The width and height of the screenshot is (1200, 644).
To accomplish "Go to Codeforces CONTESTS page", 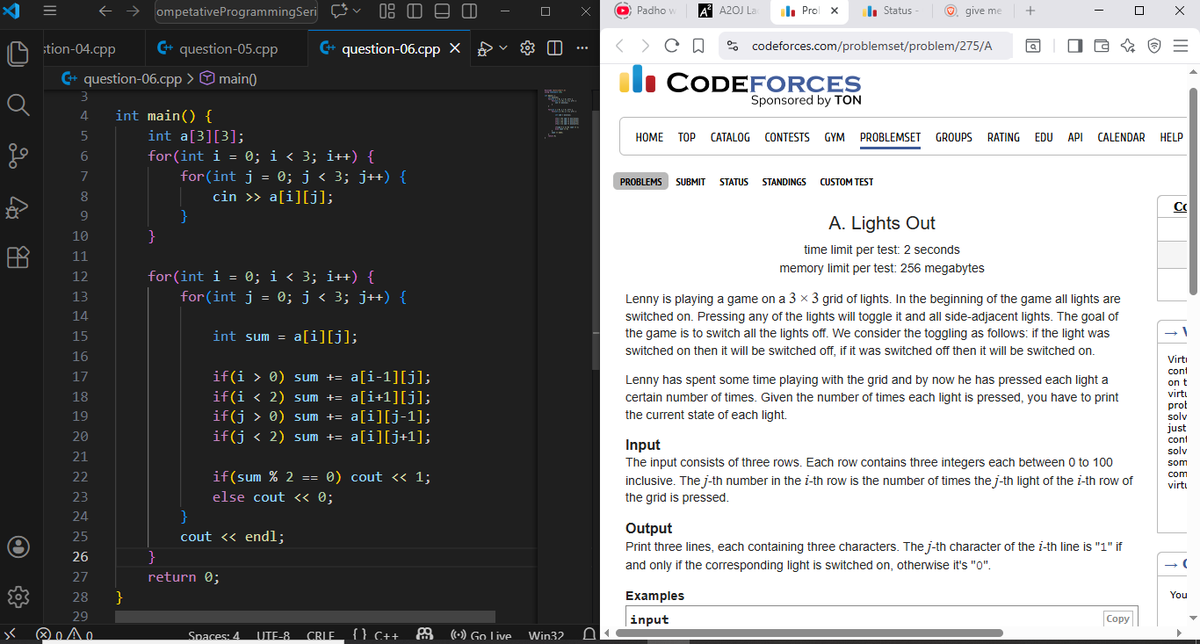I will pos(787,137).
